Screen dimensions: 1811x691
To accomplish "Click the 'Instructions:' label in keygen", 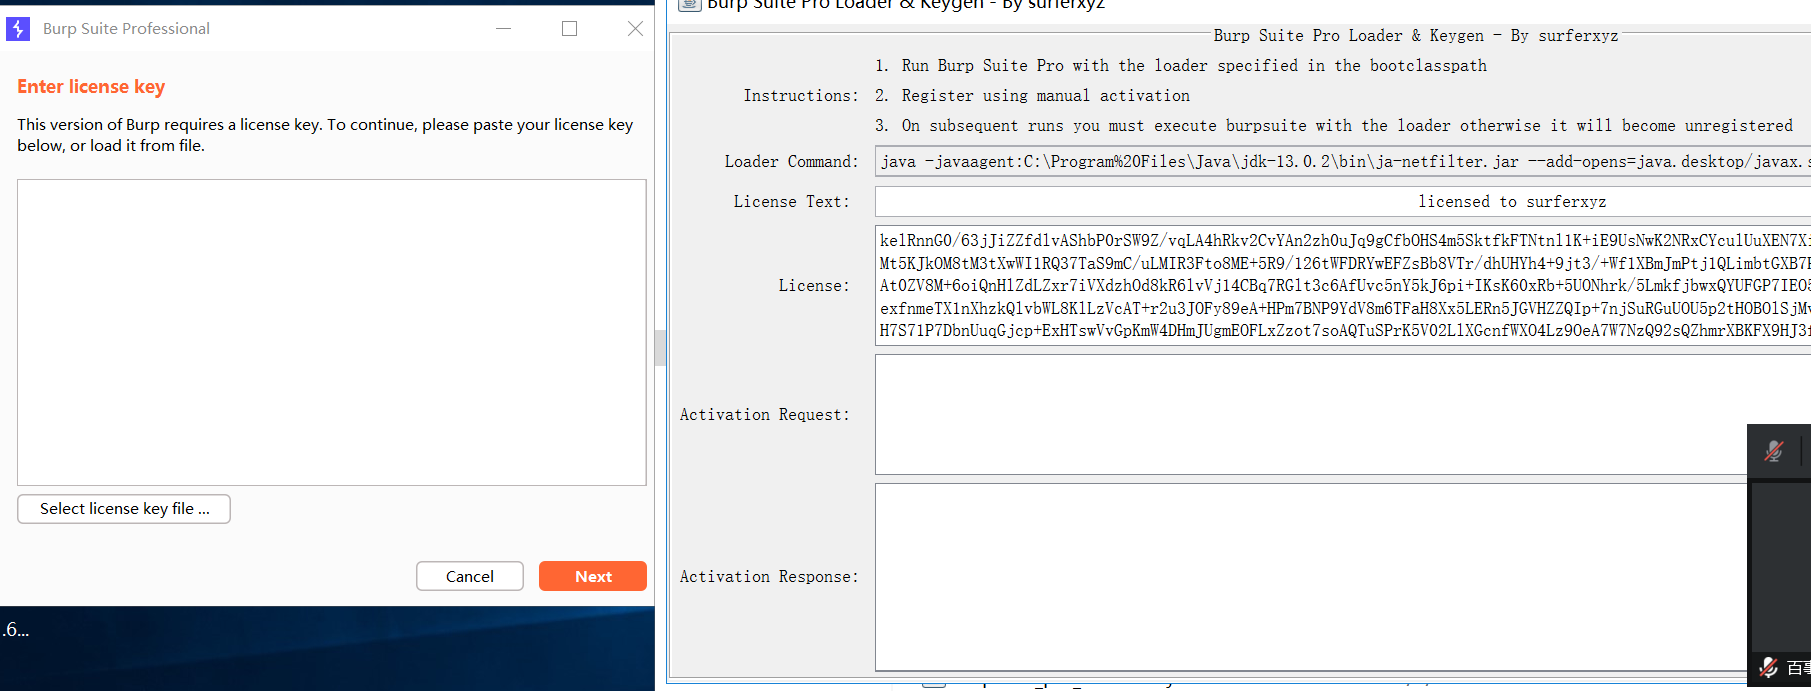I will 801,96.
